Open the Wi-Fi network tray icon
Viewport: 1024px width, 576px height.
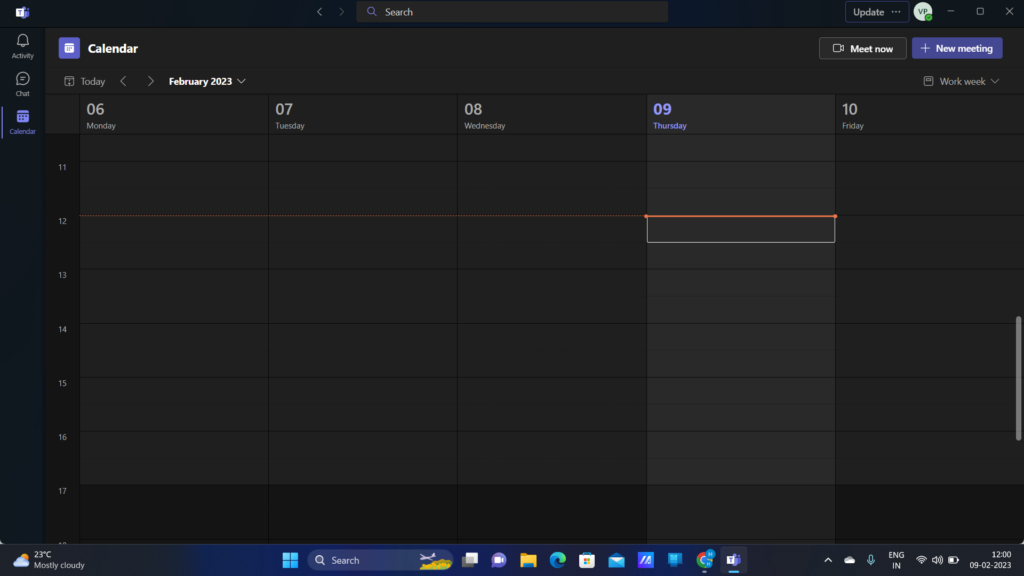[921, 560]
